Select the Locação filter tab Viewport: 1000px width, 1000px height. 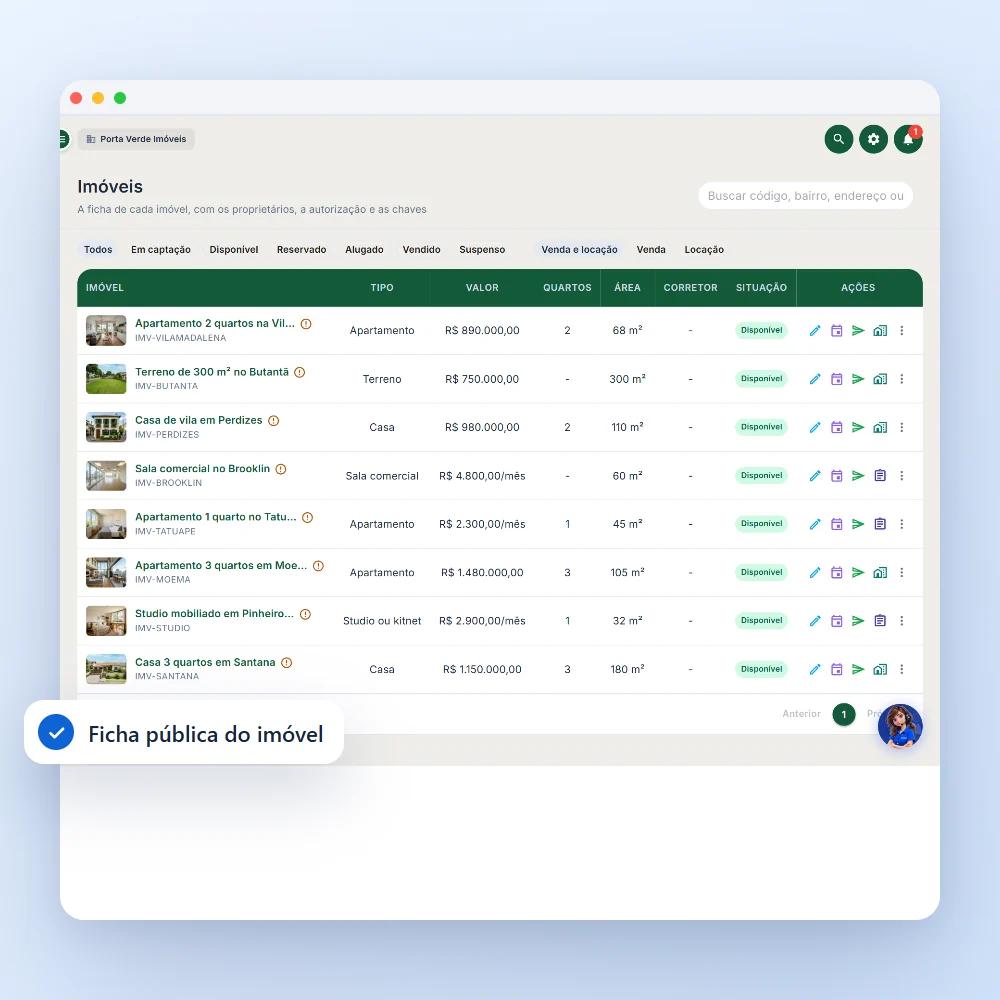click(704, 249)
